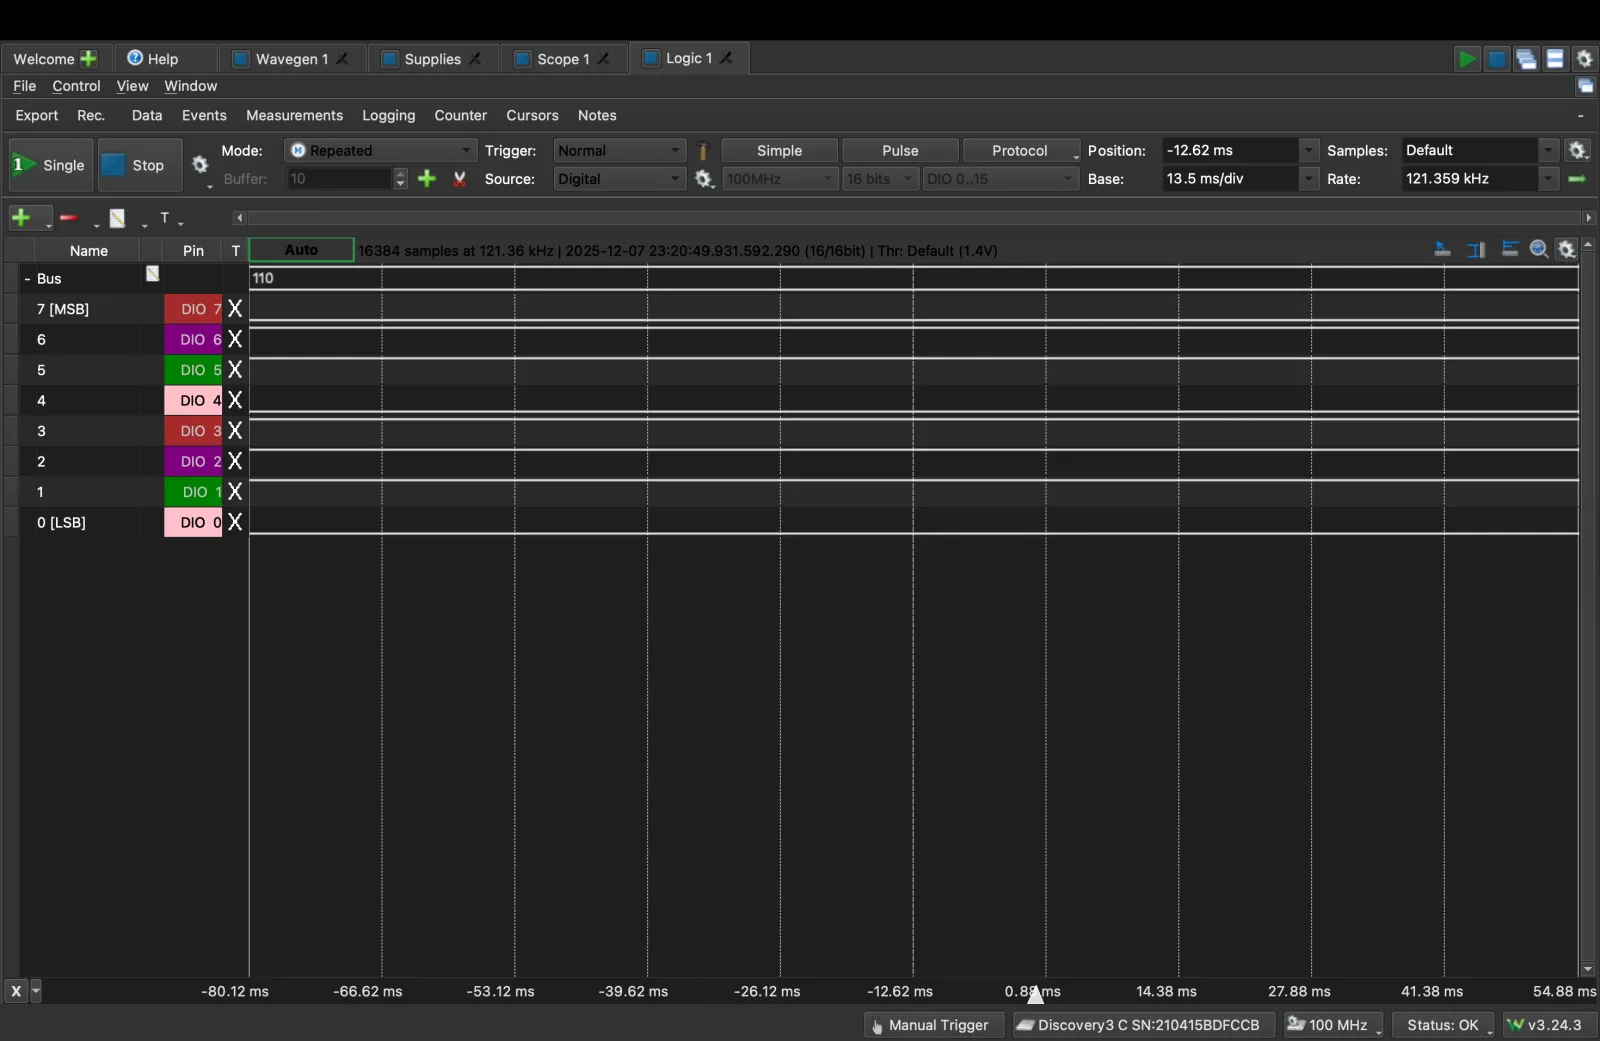The width and height of the screenshot is (1600, 1041).
Task: Switch to the Scope 1 tab
Action: click(562, 59)
